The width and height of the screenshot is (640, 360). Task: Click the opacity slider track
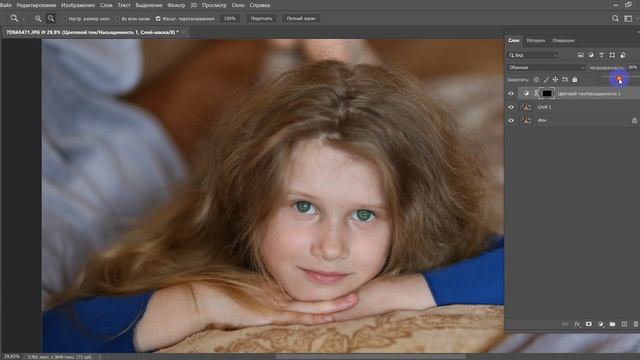tap(619, 77)
